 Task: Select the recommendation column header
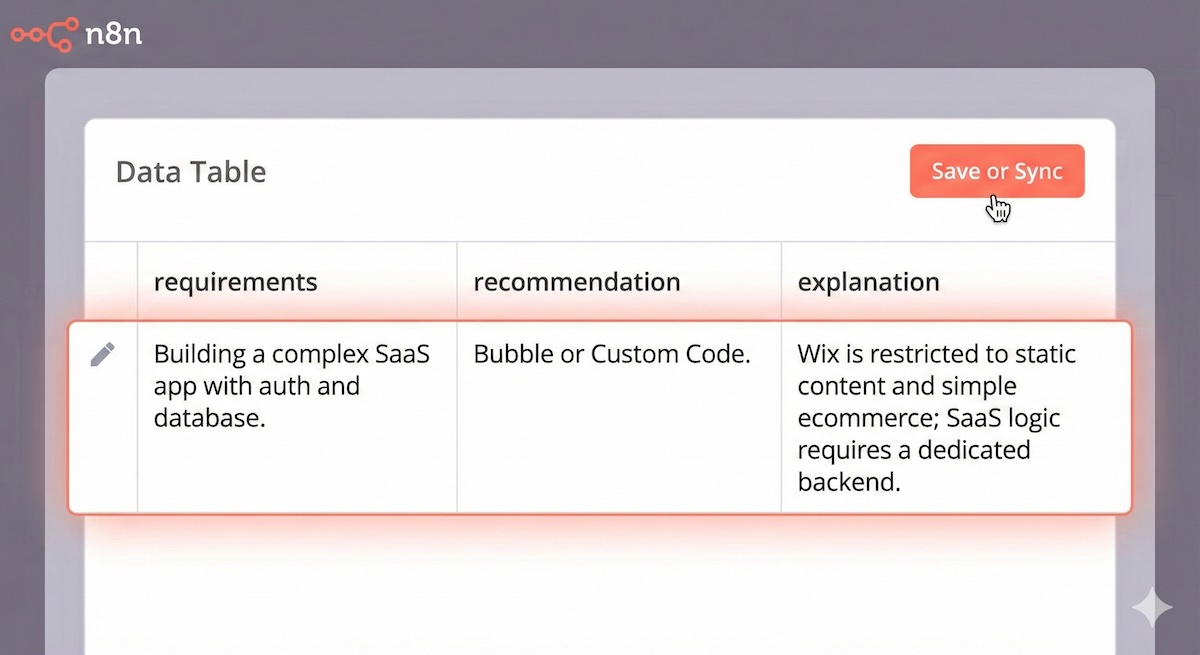click(577, 282)
